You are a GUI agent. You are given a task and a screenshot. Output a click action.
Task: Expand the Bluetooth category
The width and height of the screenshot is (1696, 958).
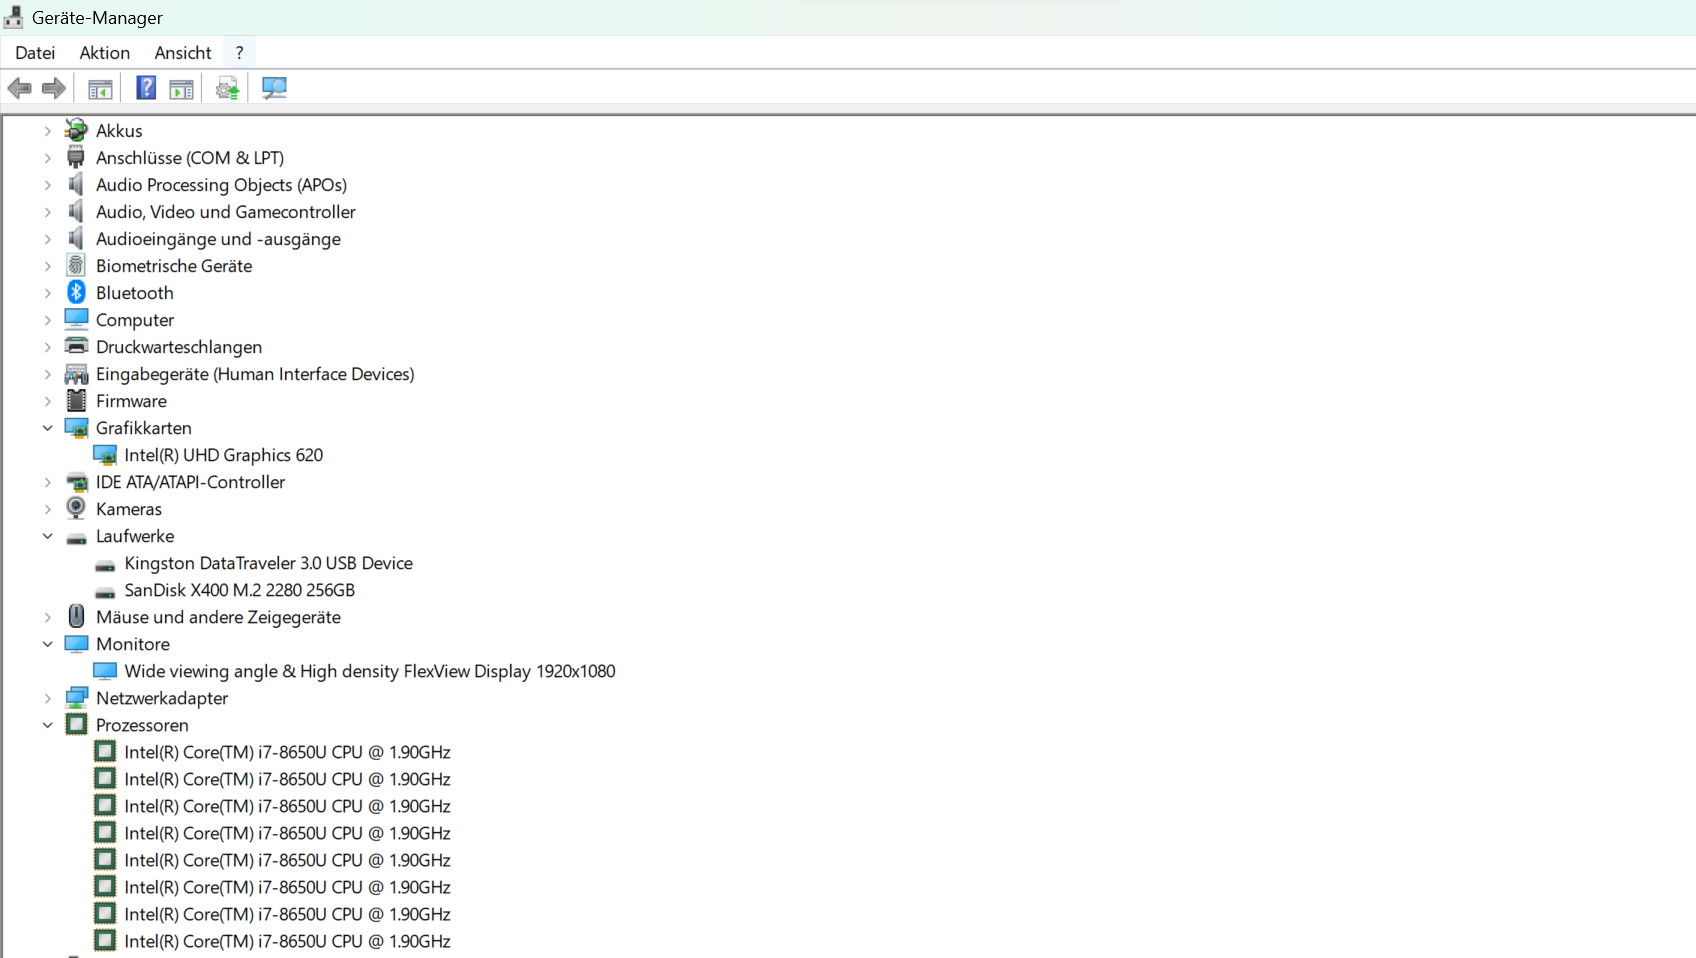47,293
